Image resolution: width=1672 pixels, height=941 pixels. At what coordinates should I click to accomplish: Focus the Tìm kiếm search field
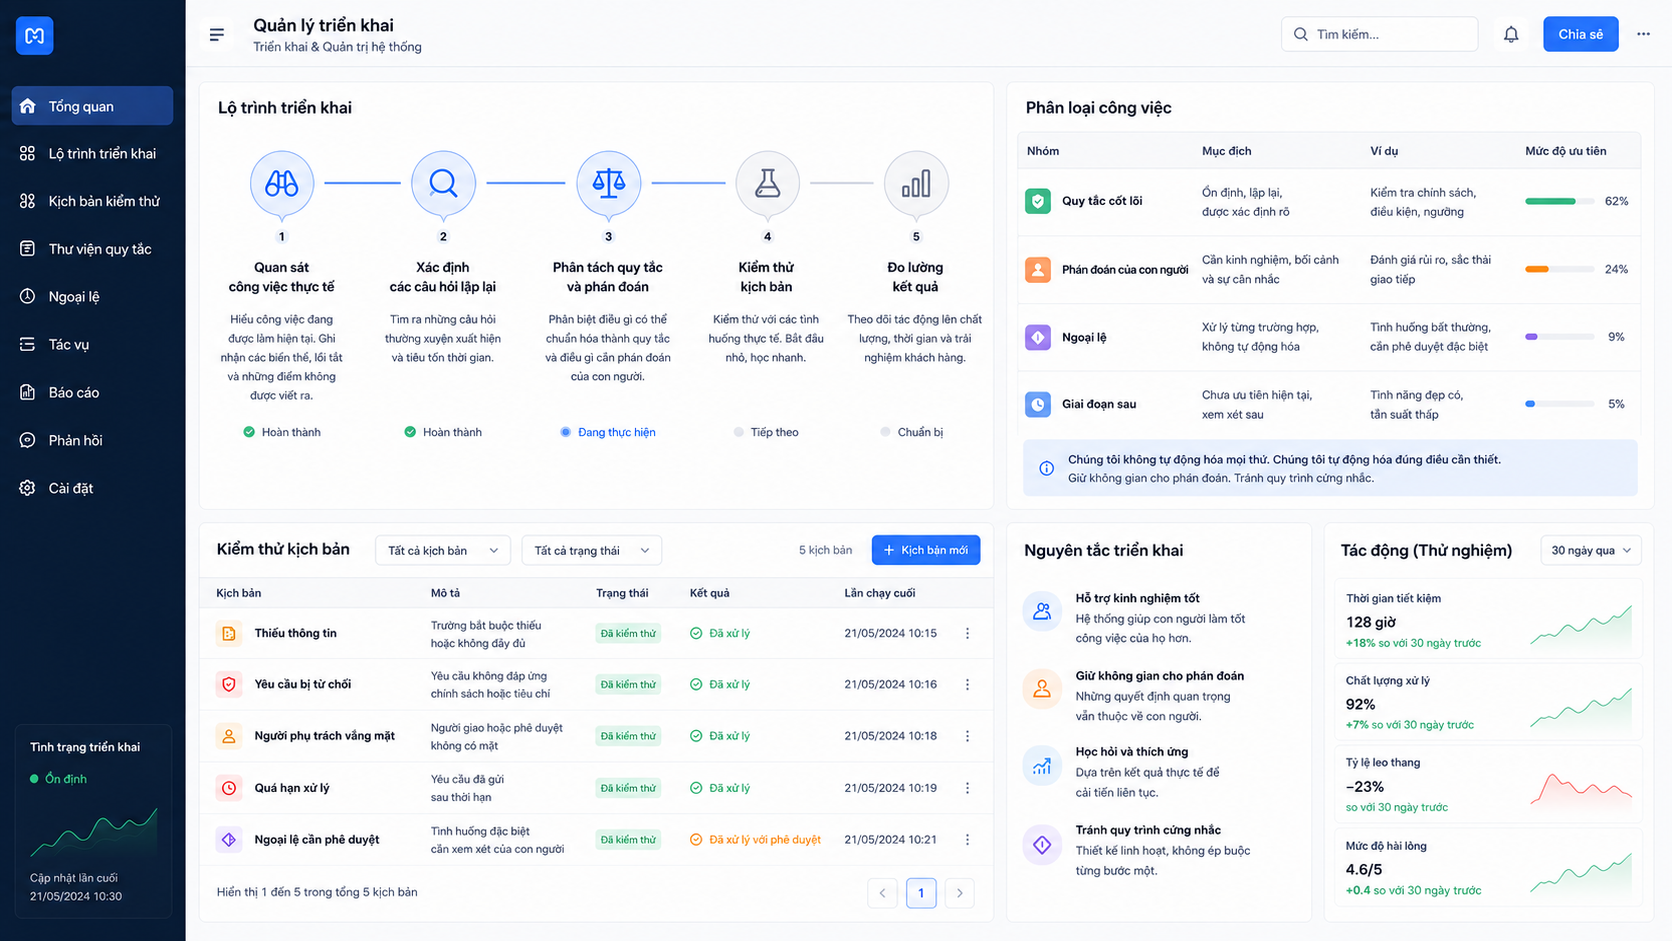click(1379, 34)
